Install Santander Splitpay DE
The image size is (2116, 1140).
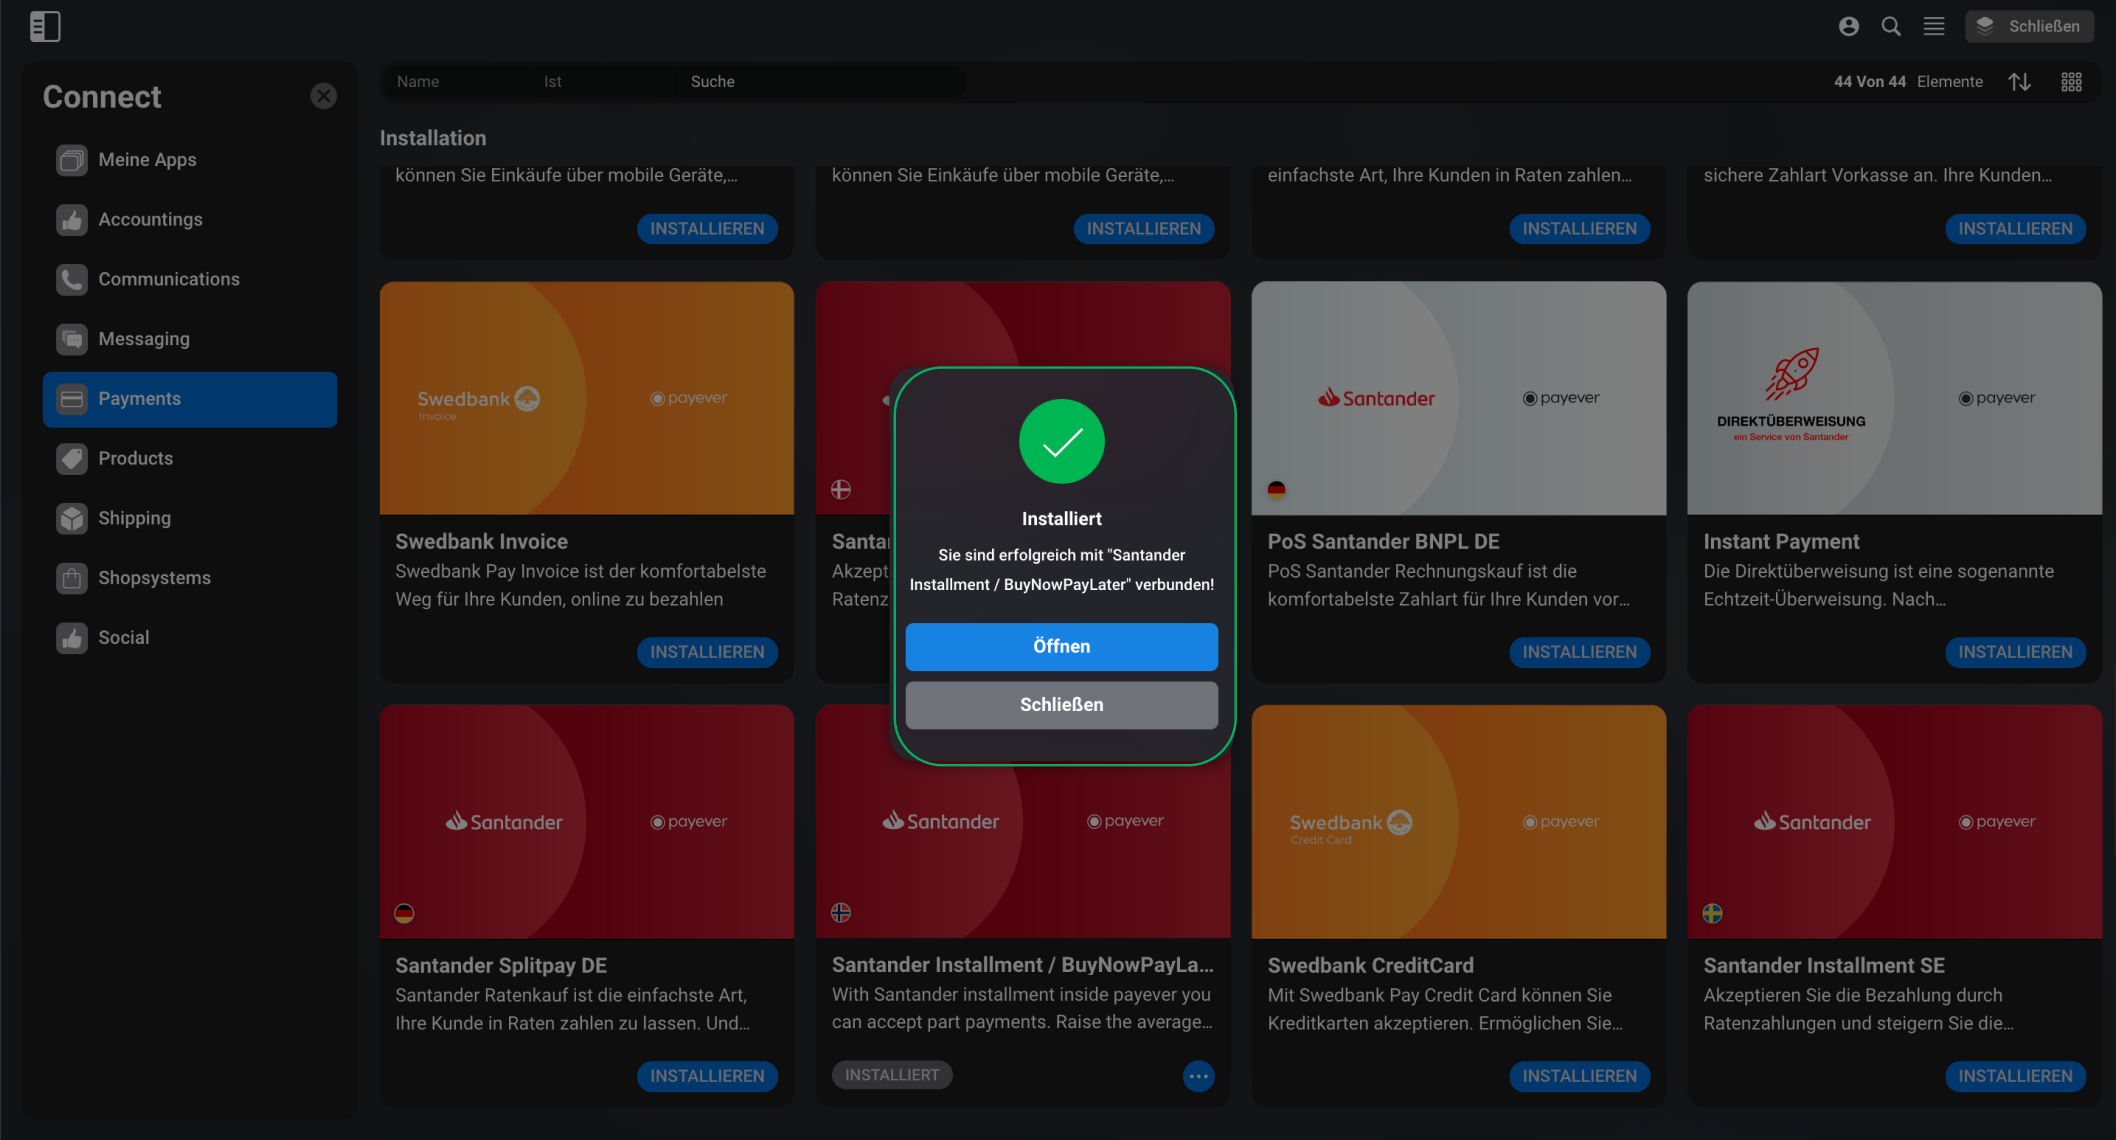(x=707, y=1076)
